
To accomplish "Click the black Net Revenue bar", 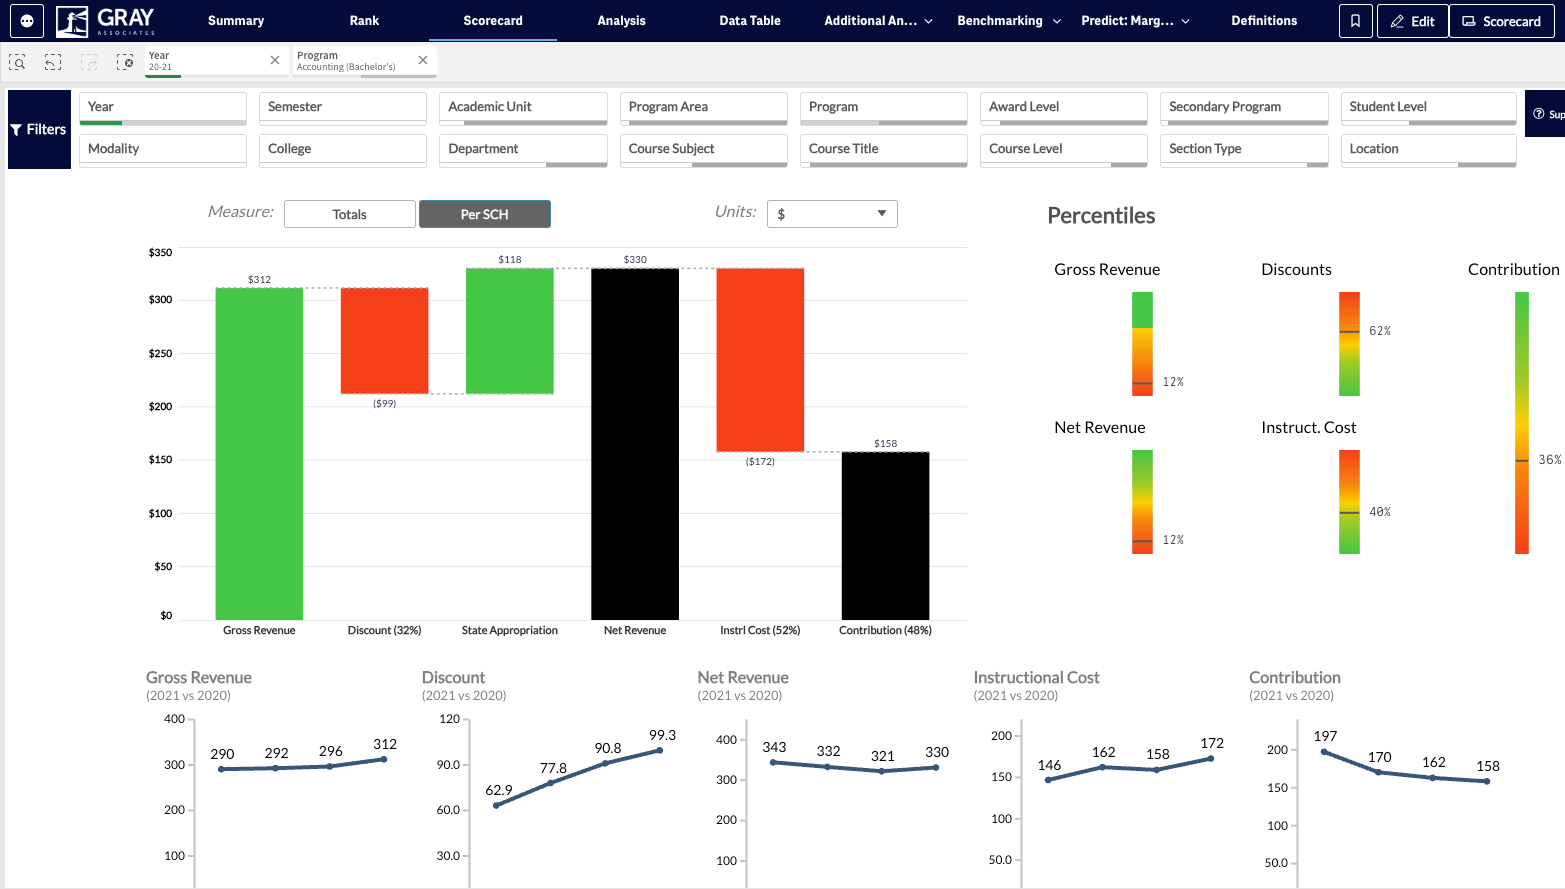I will pos(635,444).
